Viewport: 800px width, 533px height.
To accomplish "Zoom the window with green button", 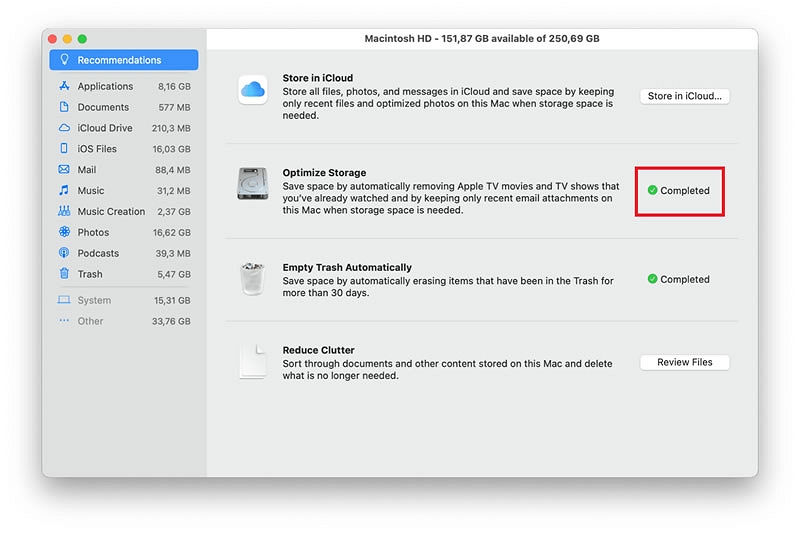I will click(x=82, y=39).
